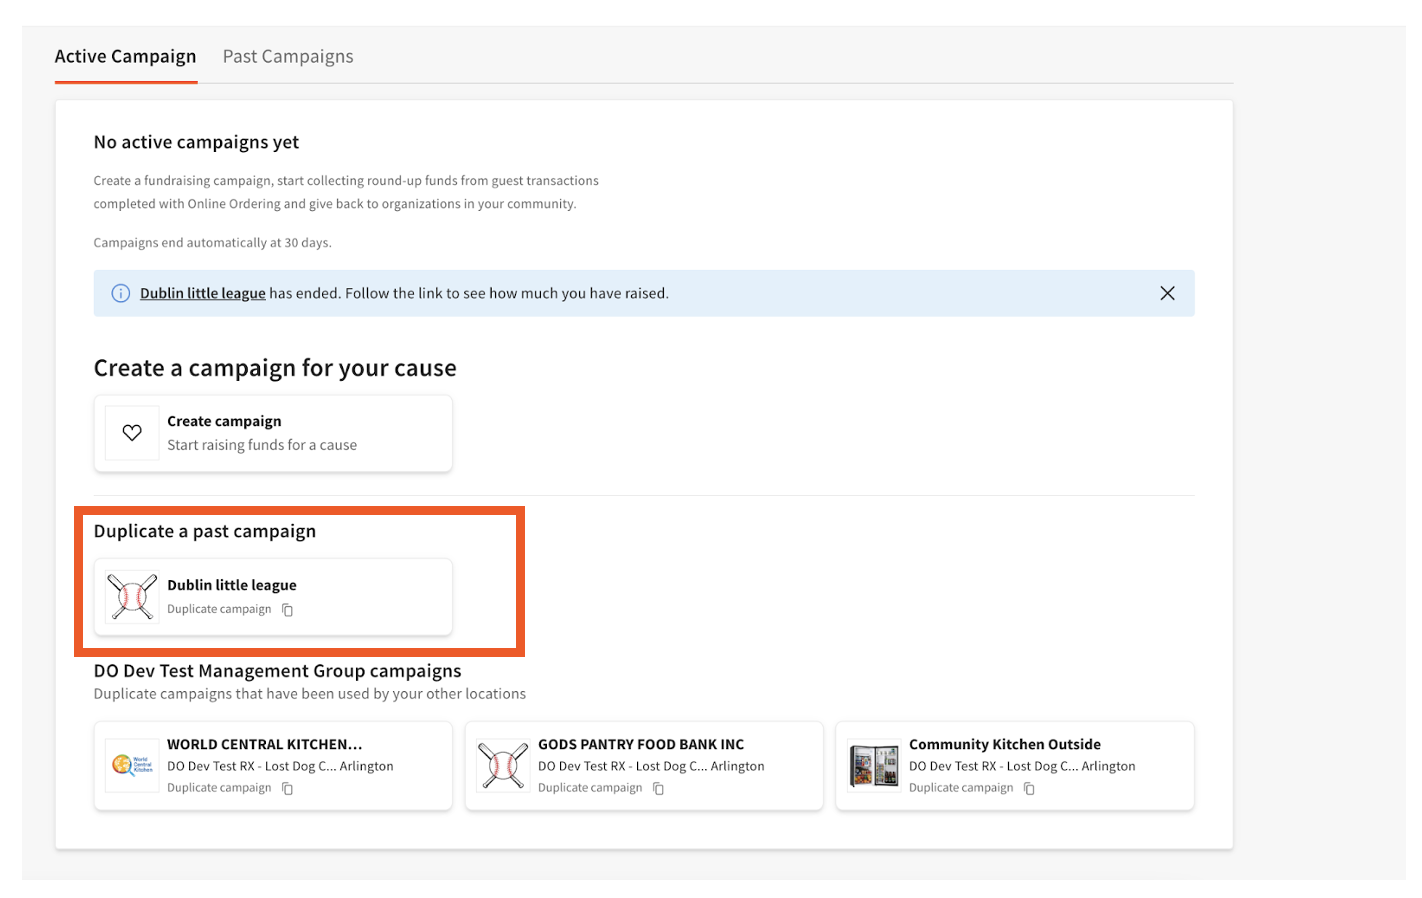Click Create campaign to start raising funds
The width and height of the screenshot is (1422, 898).
click(x=272, y=432)
